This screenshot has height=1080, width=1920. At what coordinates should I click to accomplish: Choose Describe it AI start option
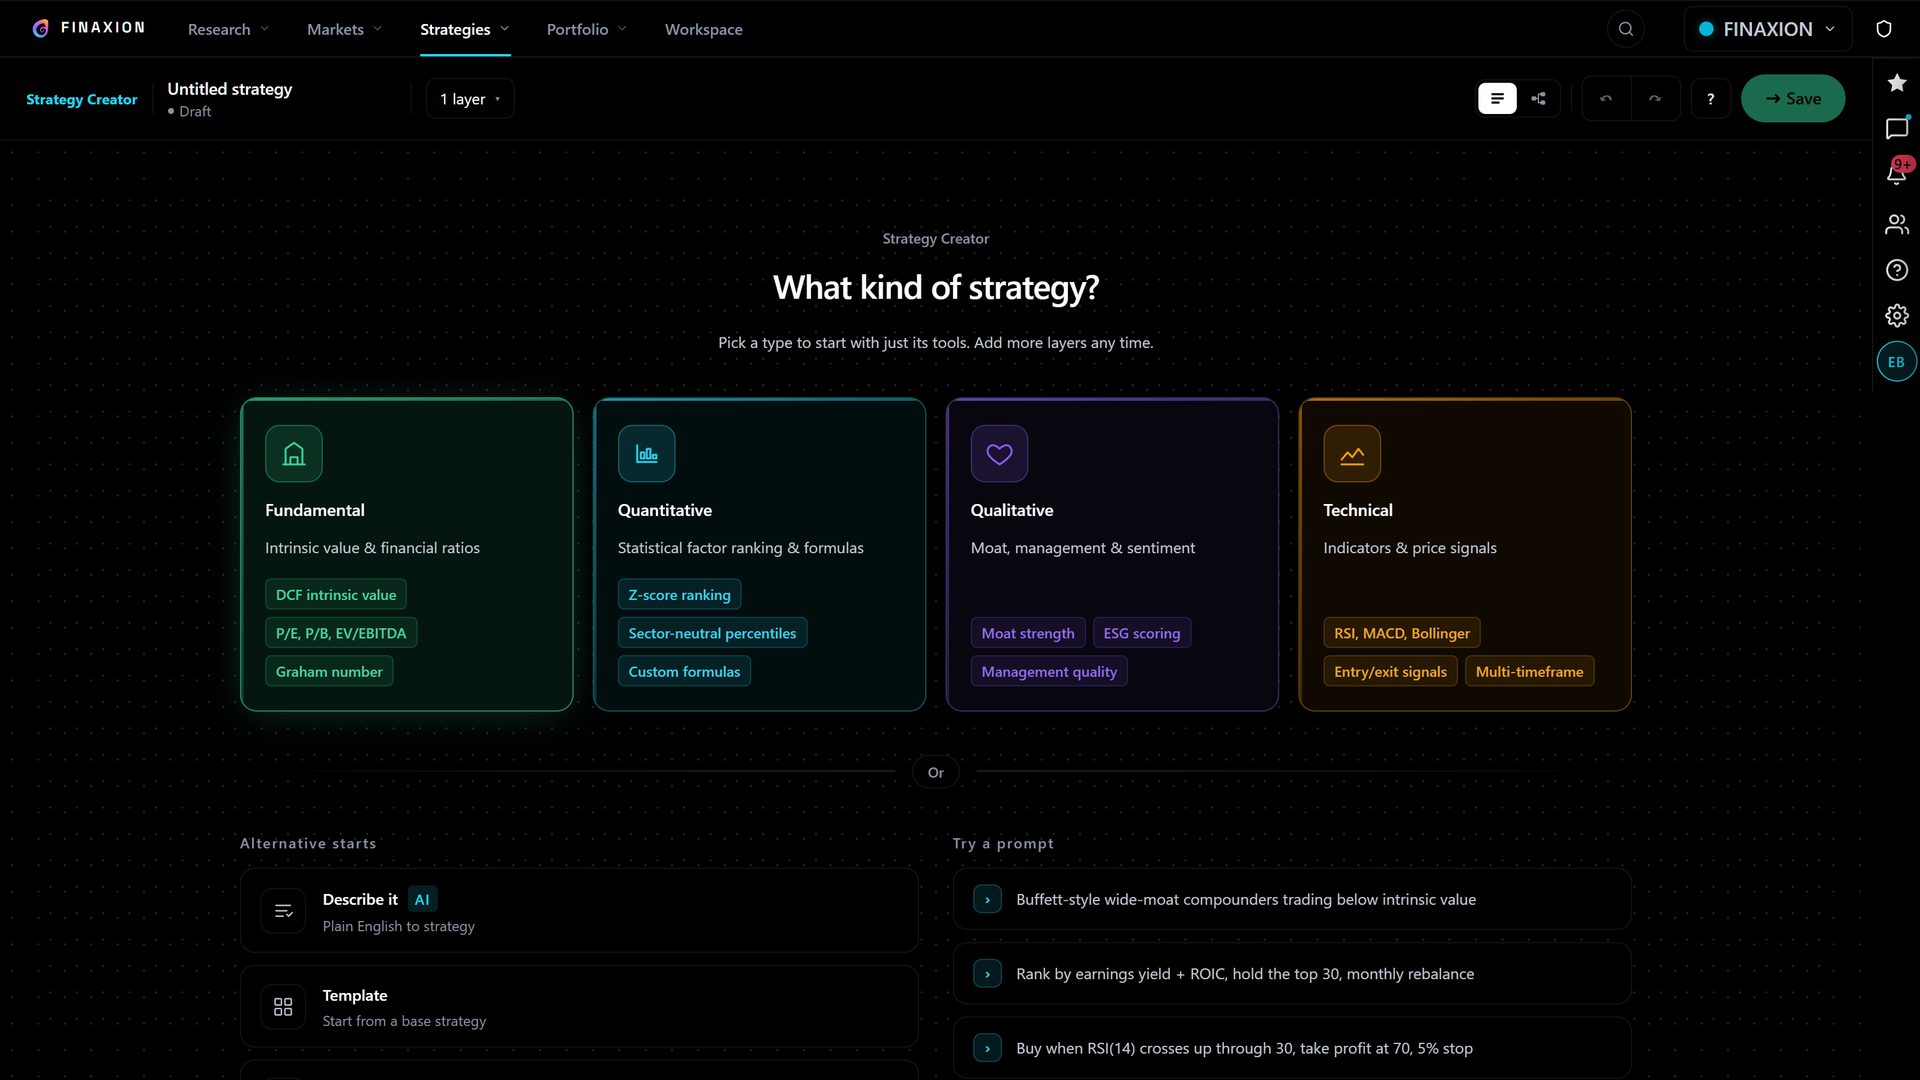pyautogui.click(x=579, y=911)
